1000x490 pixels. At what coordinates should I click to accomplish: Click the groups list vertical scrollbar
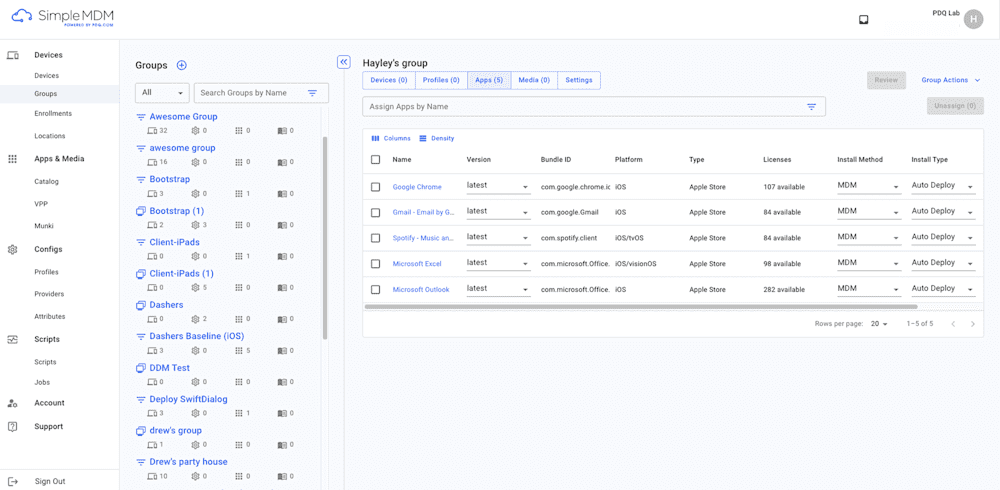(325, 238)
